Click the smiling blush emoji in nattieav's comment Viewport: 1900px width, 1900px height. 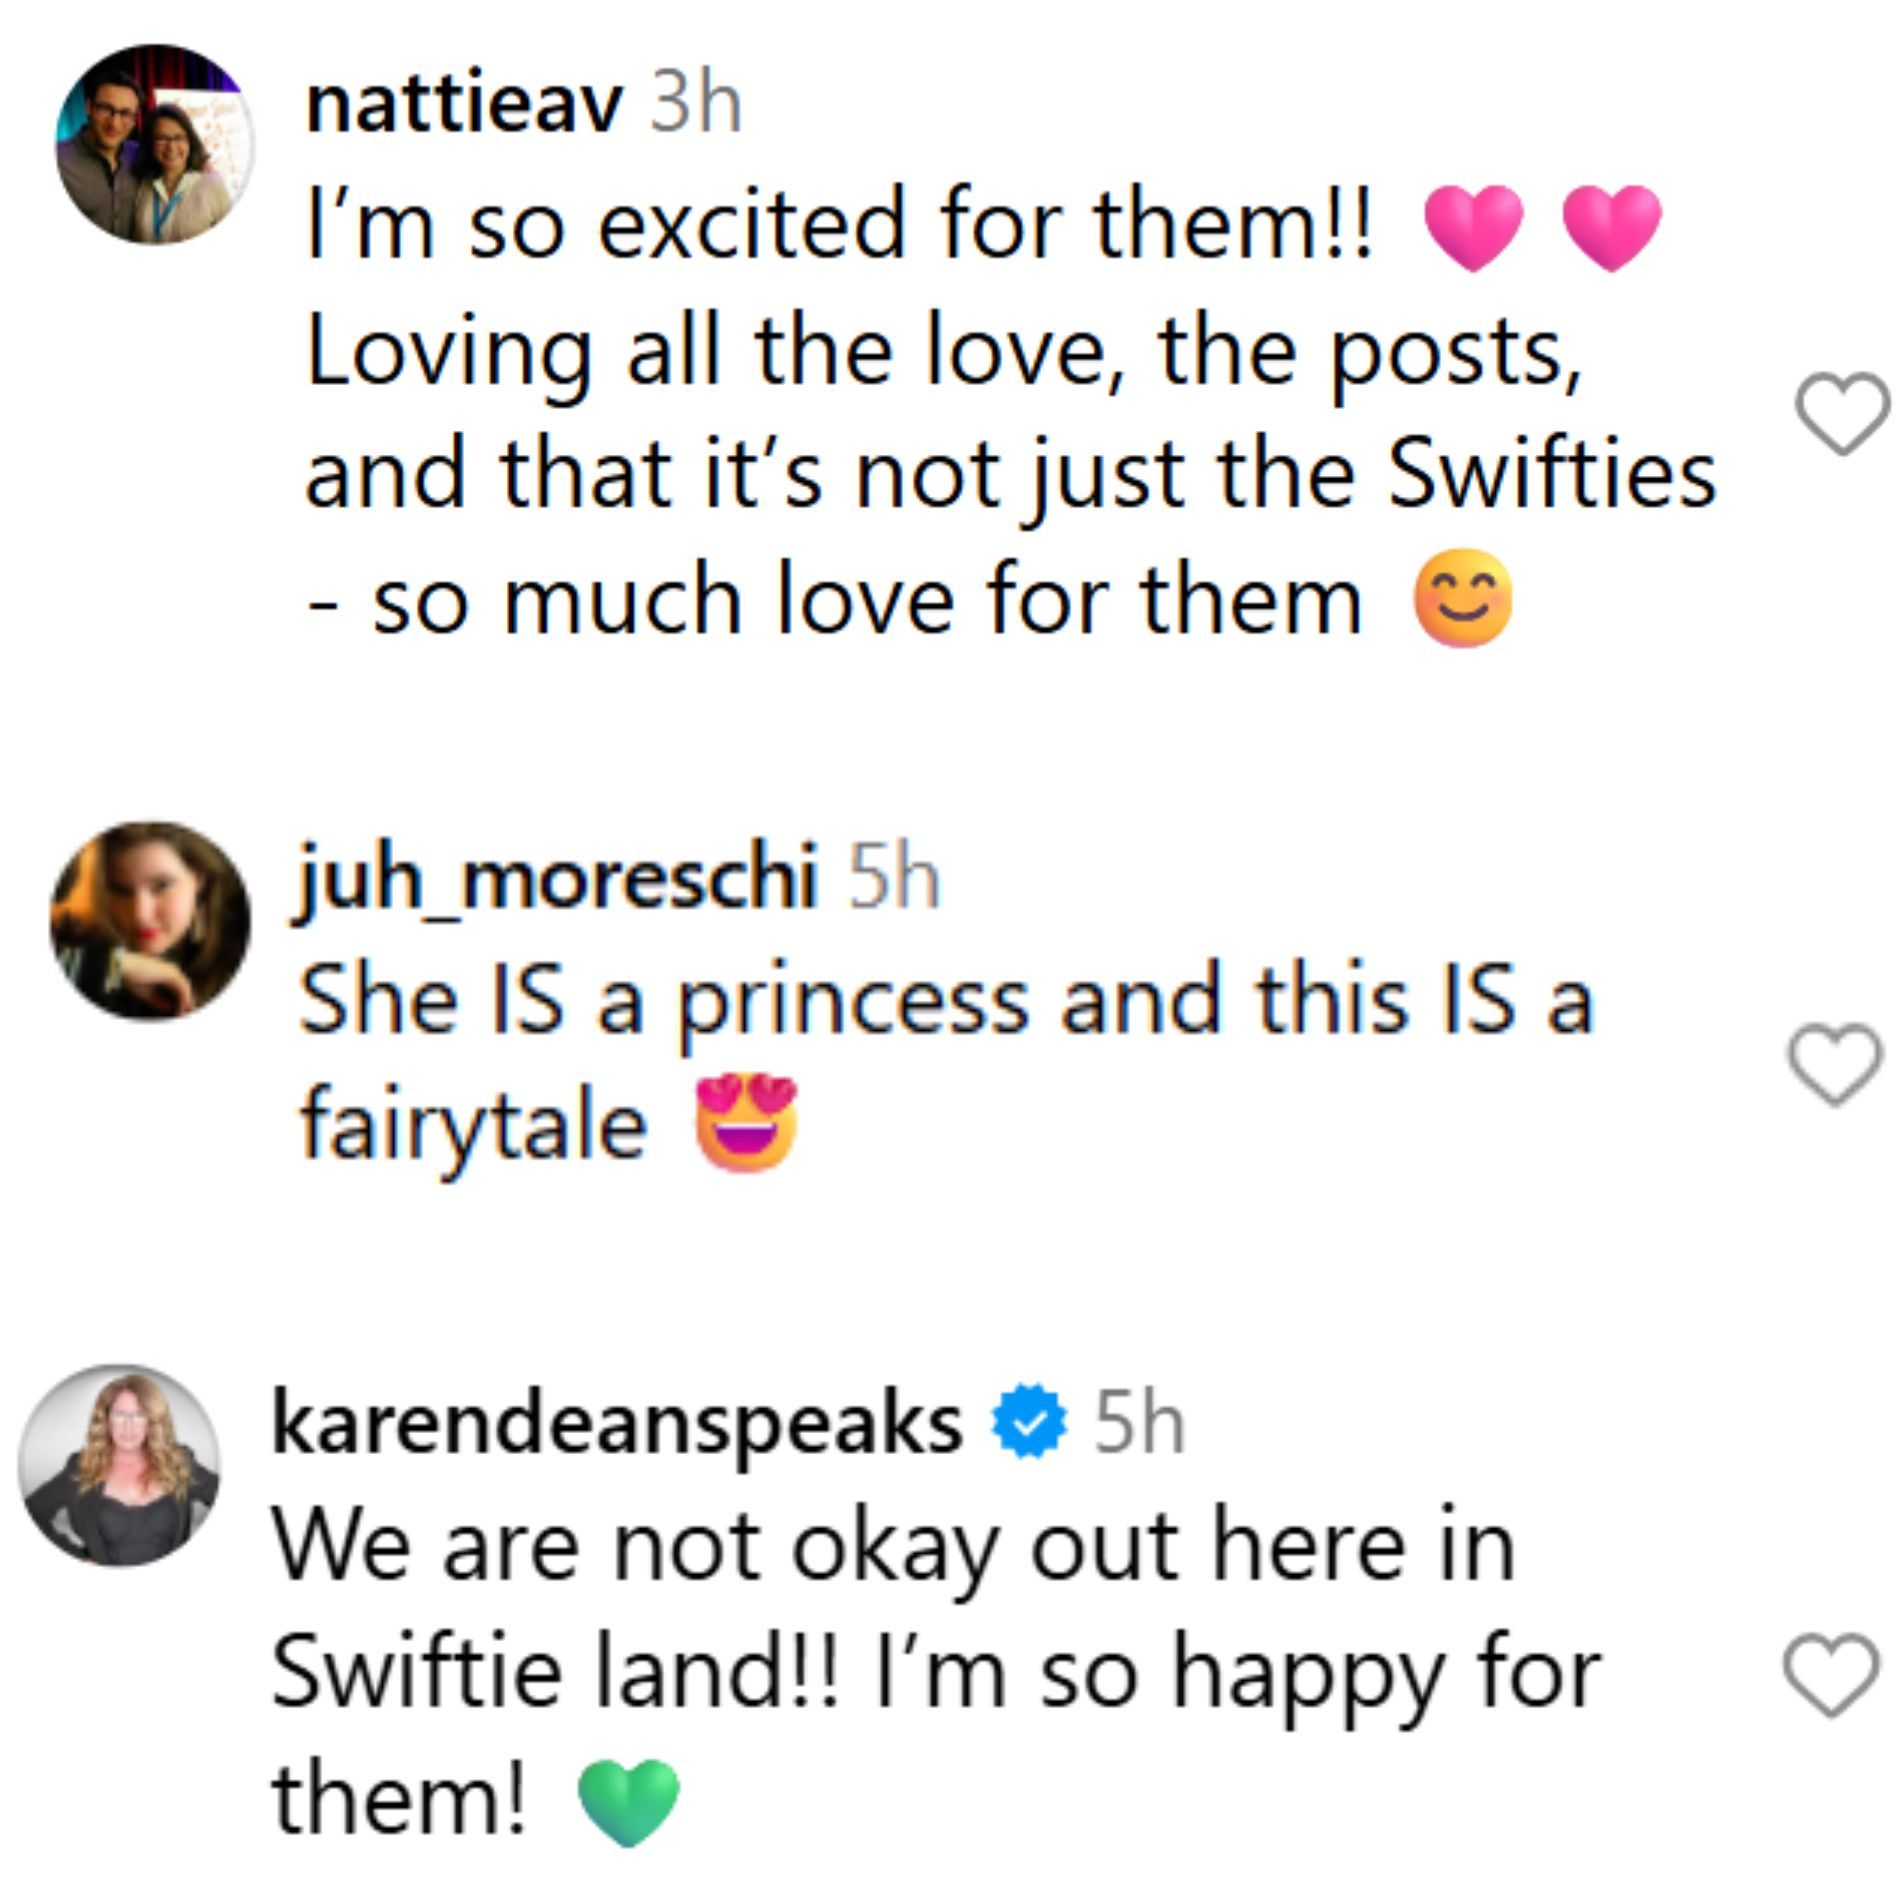click(1462, 600)
